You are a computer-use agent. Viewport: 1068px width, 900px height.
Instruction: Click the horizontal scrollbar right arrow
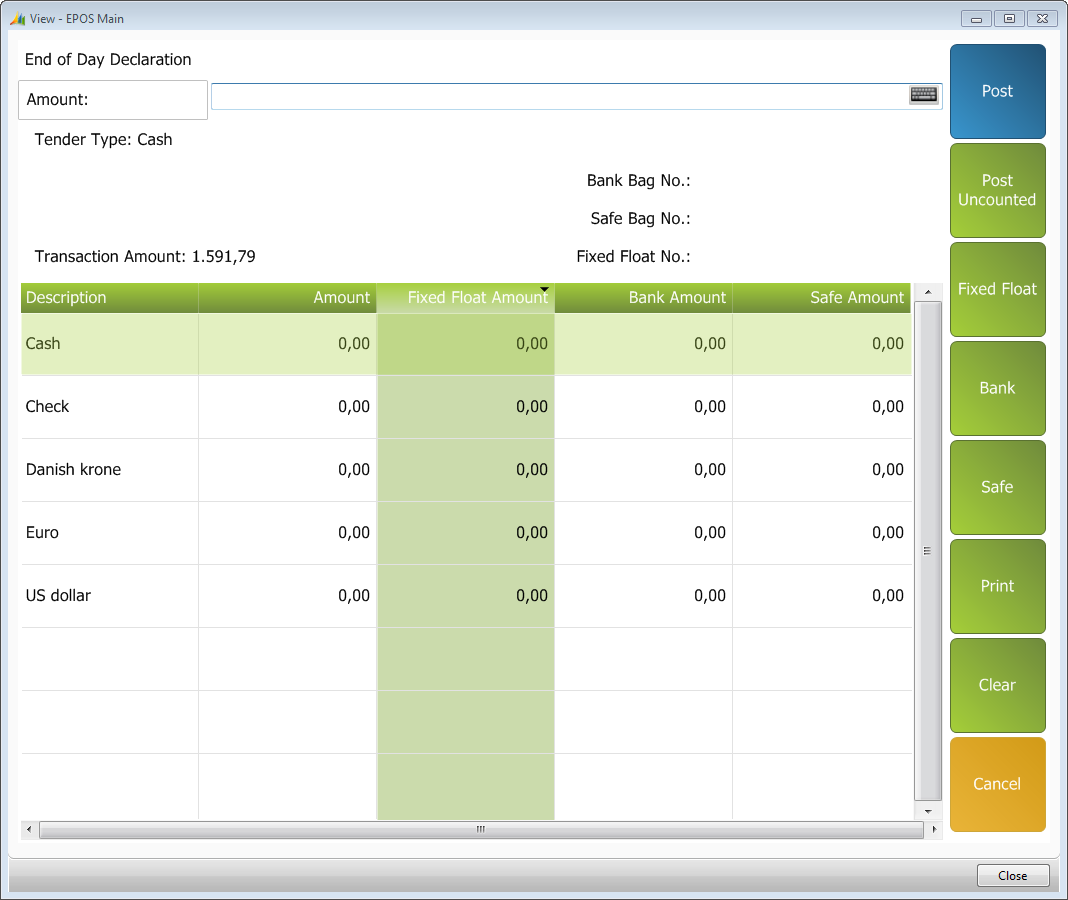click(934, 830)
